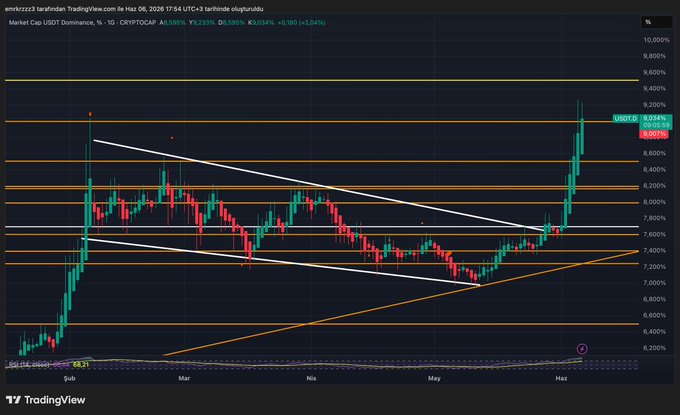Click the 7,400% price axis label
The image size is (680, 415).
tap(654, 251)
